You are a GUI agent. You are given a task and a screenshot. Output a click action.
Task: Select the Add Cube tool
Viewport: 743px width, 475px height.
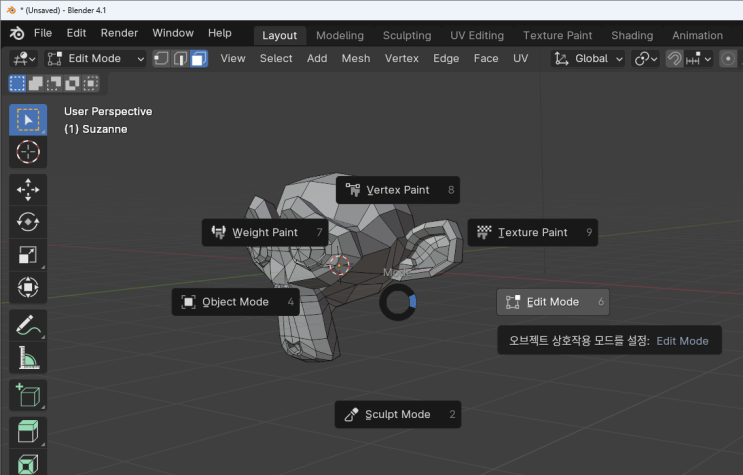(28, 395)
